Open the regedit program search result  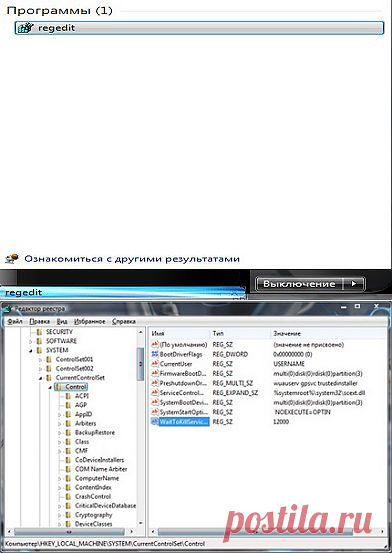click(199, 28)
